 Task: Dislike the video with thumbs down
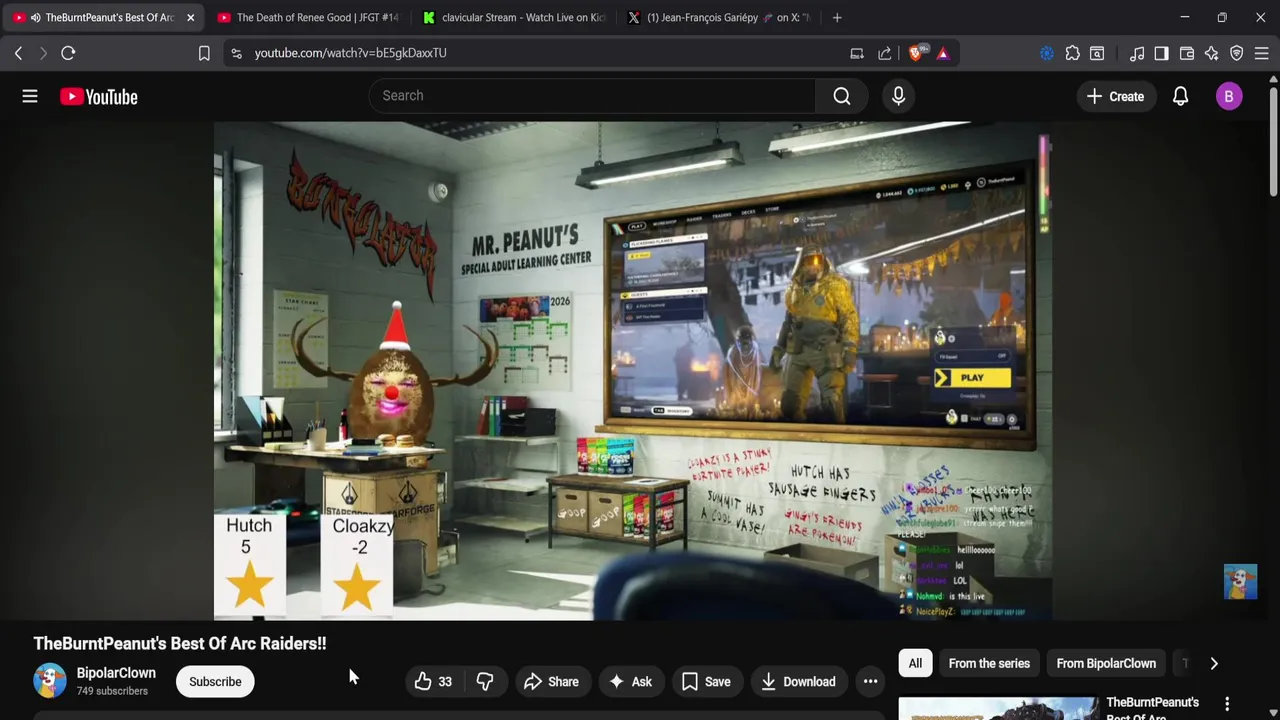tap(484, 682)
